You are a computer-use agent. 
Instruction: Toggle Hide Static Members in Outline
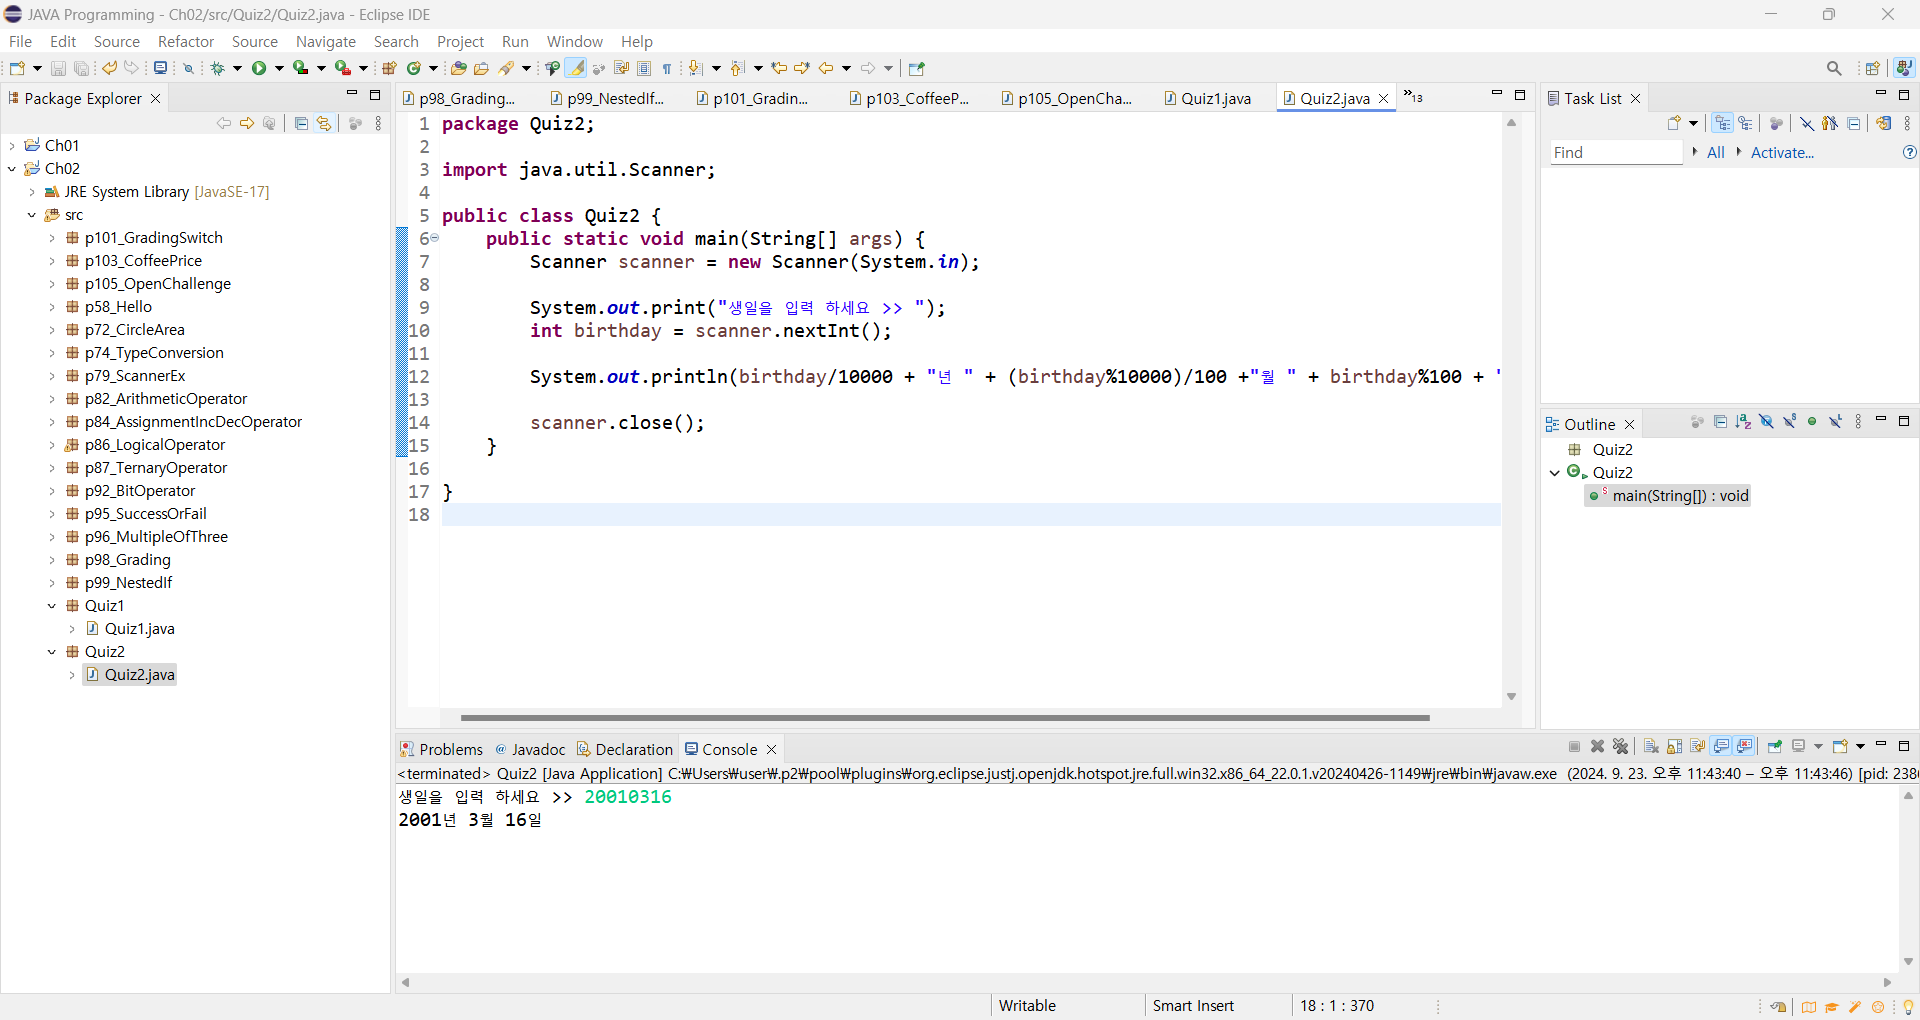coord(1789,422)
